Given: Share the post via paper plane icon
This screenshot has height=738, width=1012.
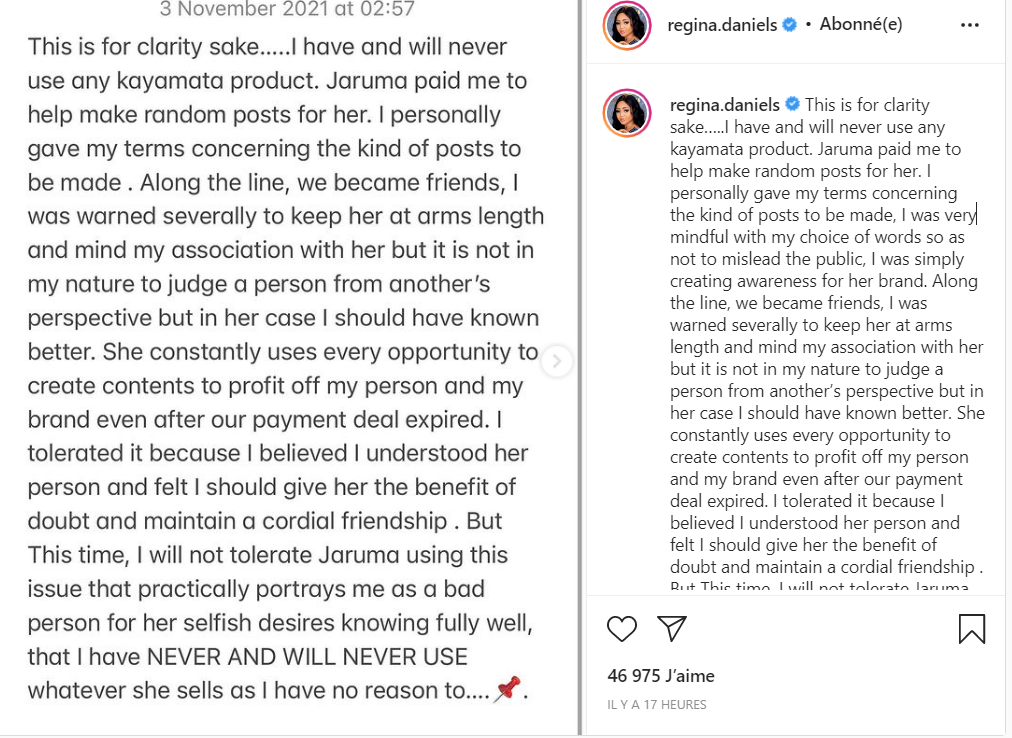Looking at the screenshot, I should click(672, 628).
